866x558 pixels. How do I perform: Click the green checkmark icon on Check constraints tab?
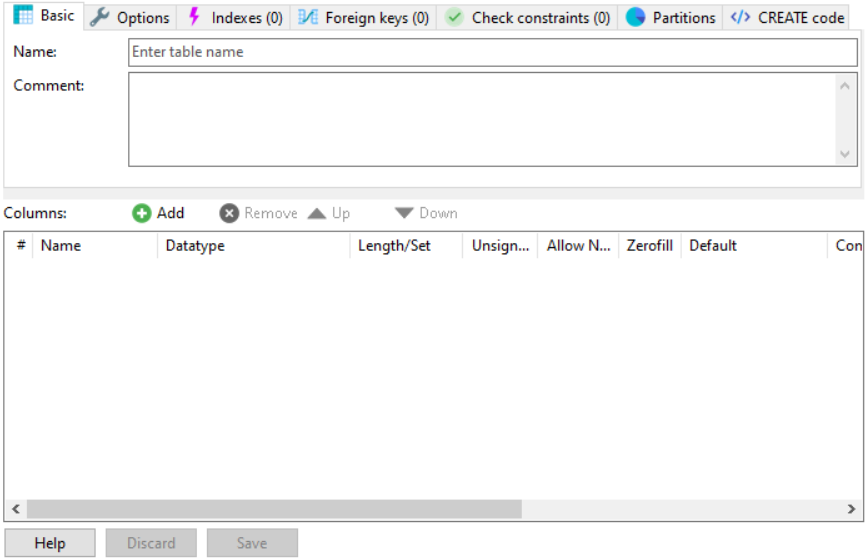coord(454,18)
